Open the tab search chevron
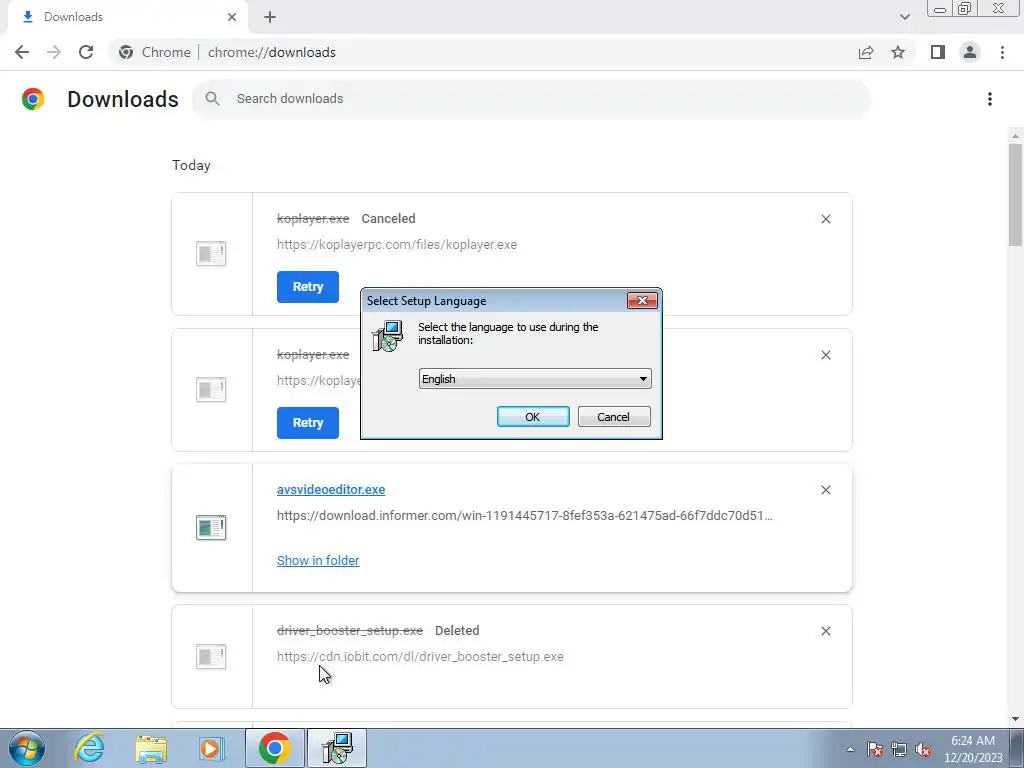Viewport: 1024px width, 768px height. click(x=904, y=17)
